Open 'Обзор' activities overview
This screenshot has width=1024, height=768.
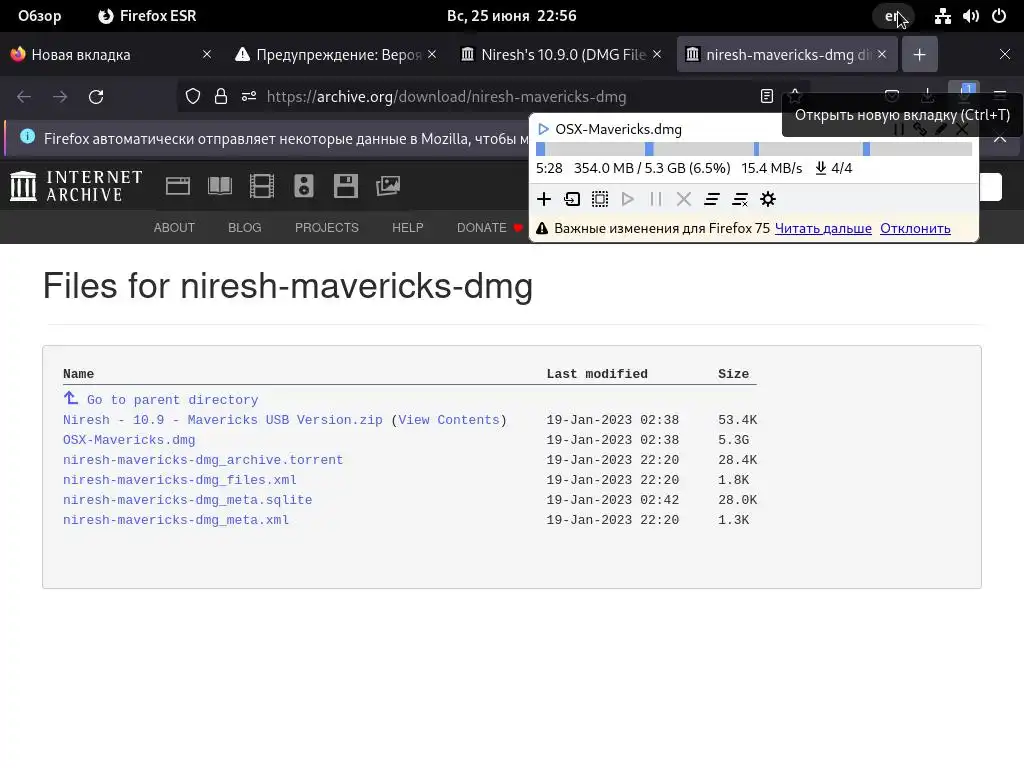pos(39,16)
